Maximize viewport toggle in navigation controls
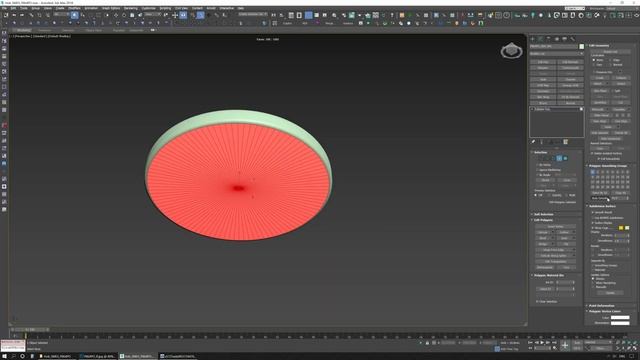 [x=635, y=348]
